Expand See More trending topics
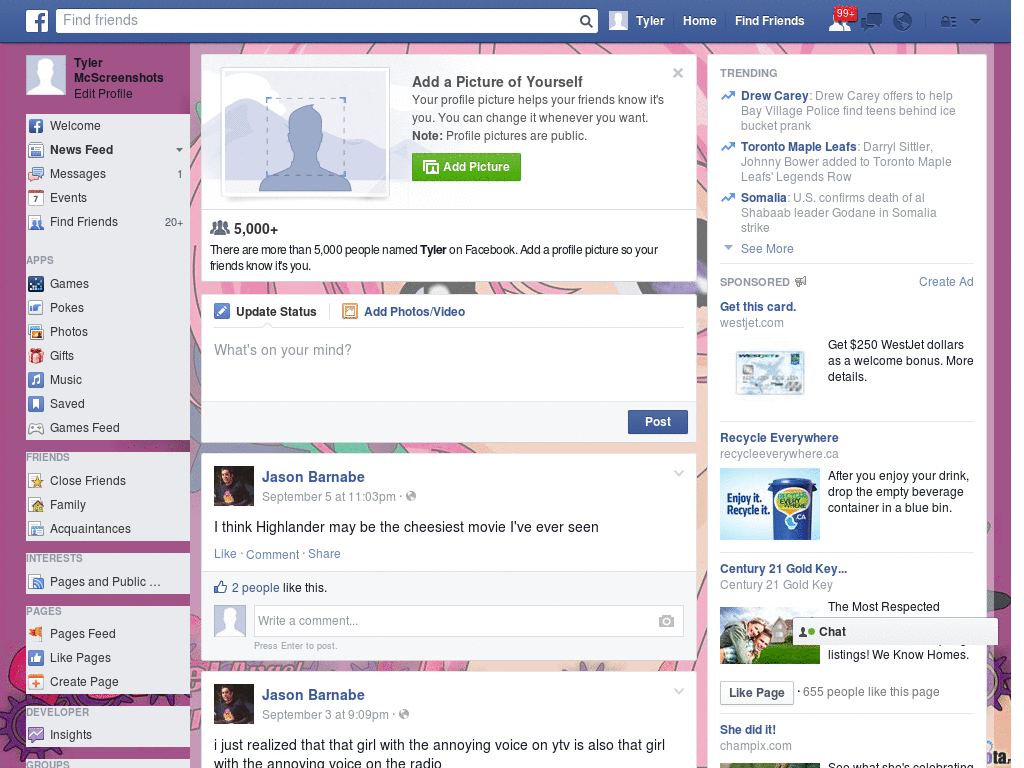Viewport: 1024px width, 768px height. [767, 249]
